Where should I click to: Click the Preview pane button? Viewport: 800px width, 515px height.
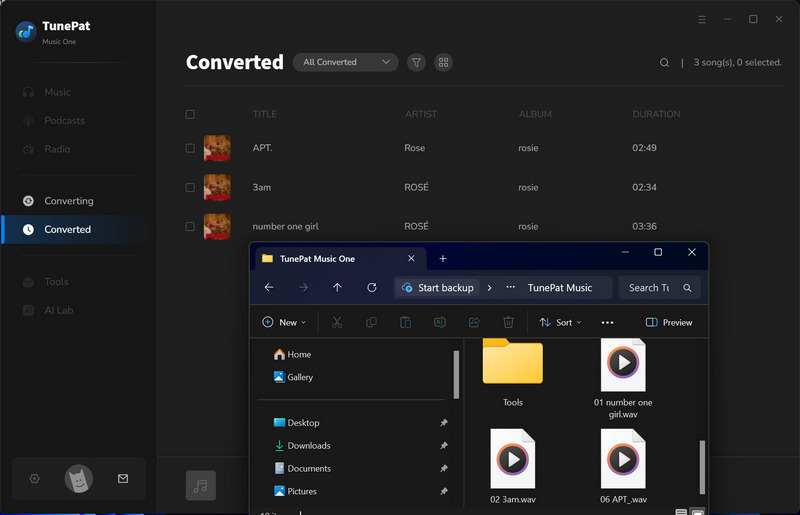pos(669,322)
